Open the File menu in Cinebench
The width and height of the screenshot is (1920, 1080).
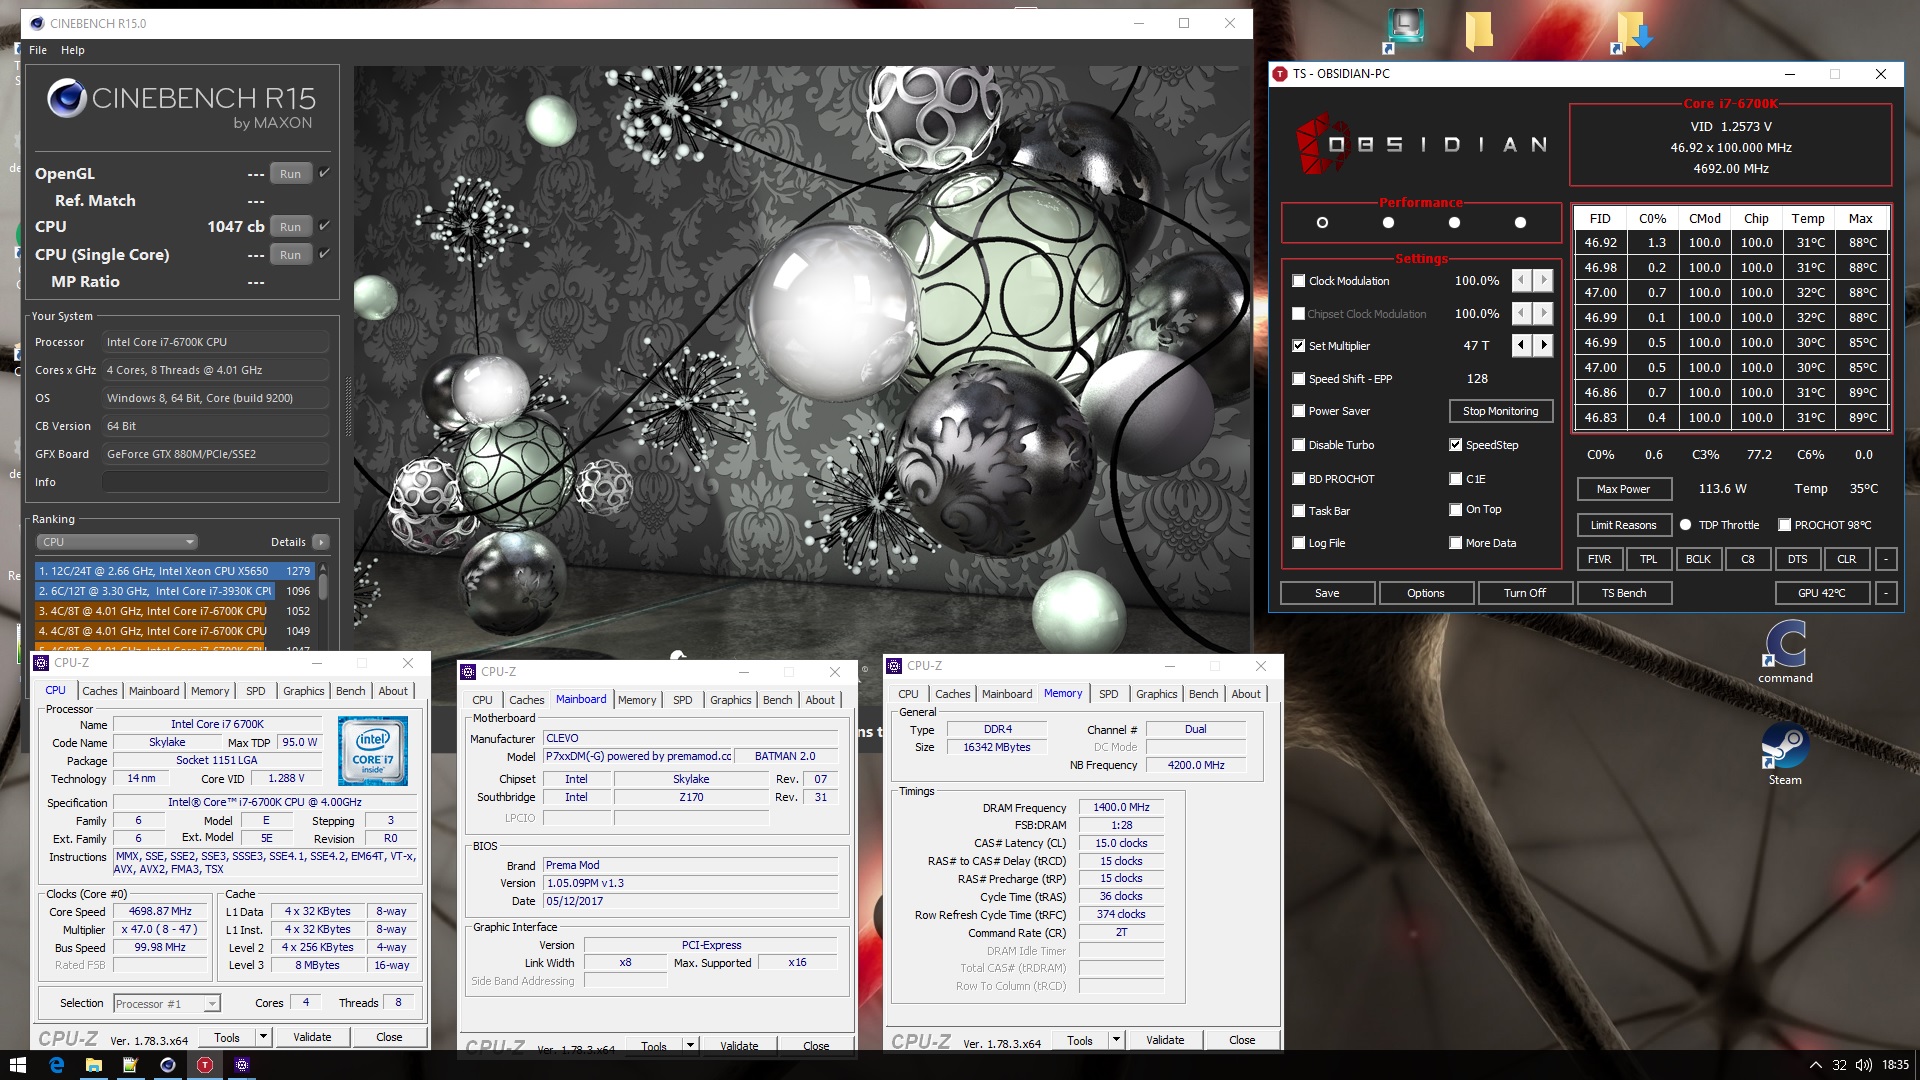(38, 50)
